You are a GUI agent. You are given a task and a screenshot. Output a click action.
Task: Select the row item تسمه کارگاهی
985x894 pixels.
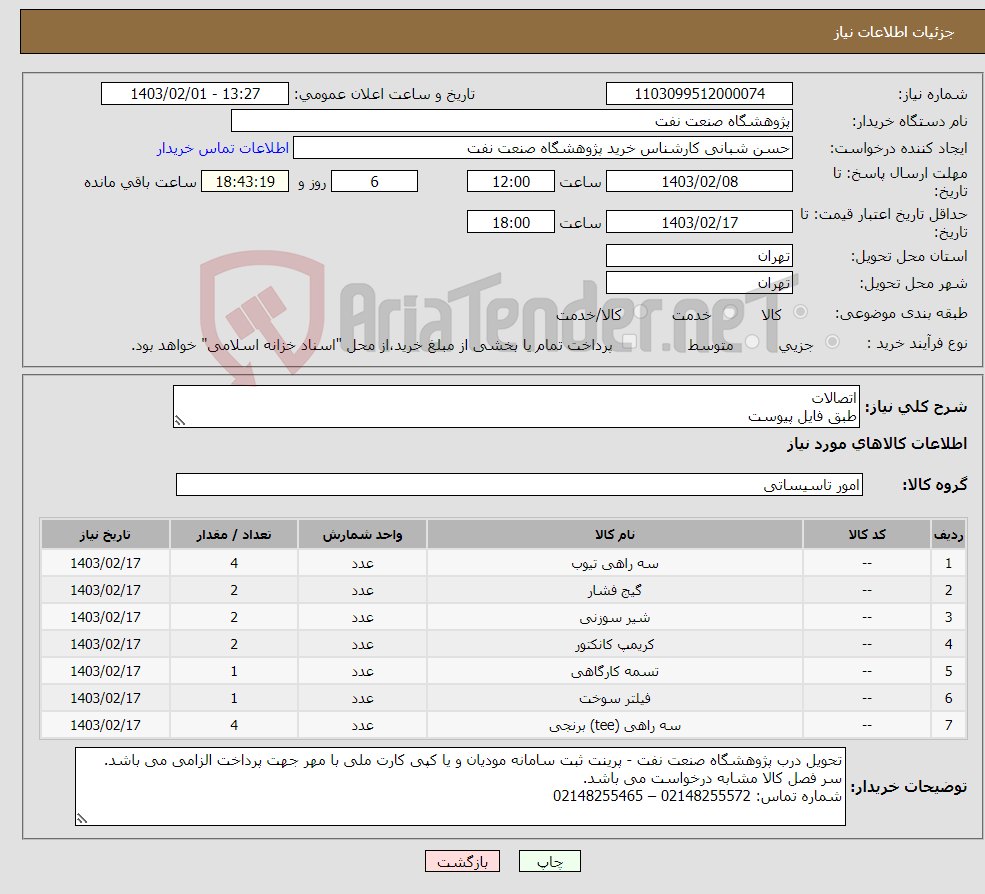pyautogui.click(x=615, y=671)
